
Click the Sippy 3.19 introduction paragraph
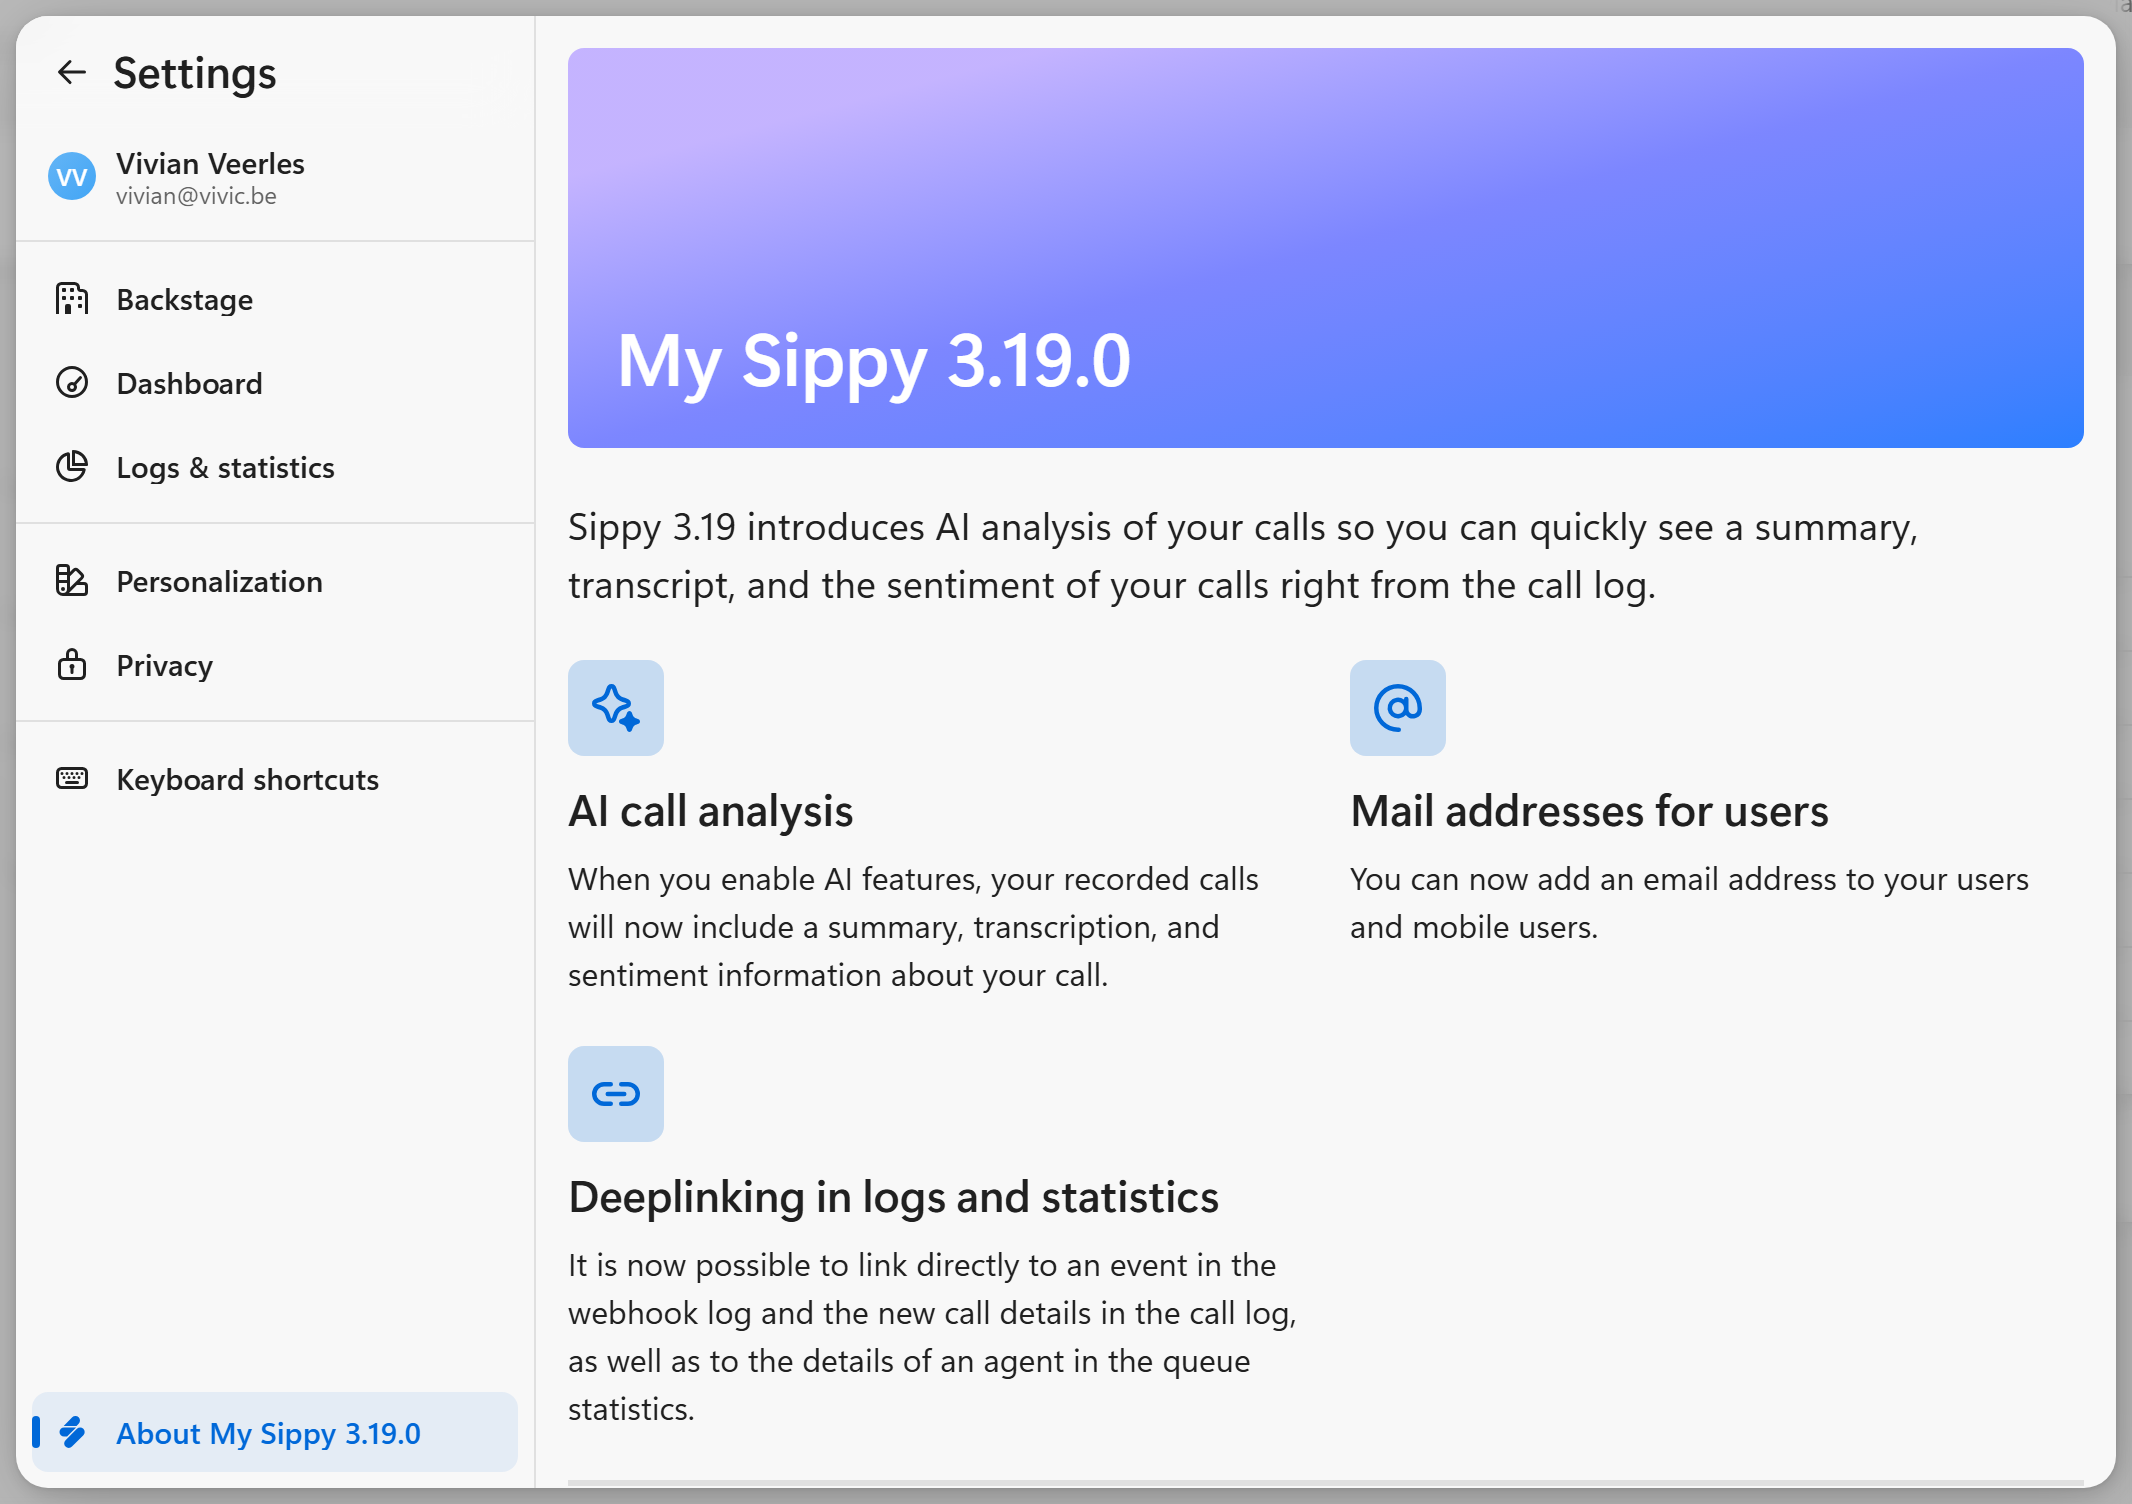coord(1243,556)
